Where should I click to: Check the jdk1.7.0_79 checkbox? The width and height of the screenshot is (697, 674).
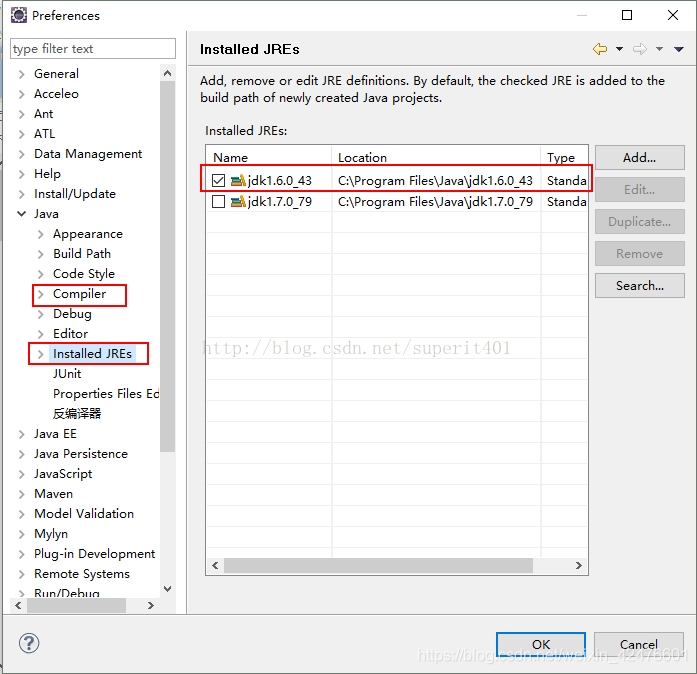(x=218, y=201)
